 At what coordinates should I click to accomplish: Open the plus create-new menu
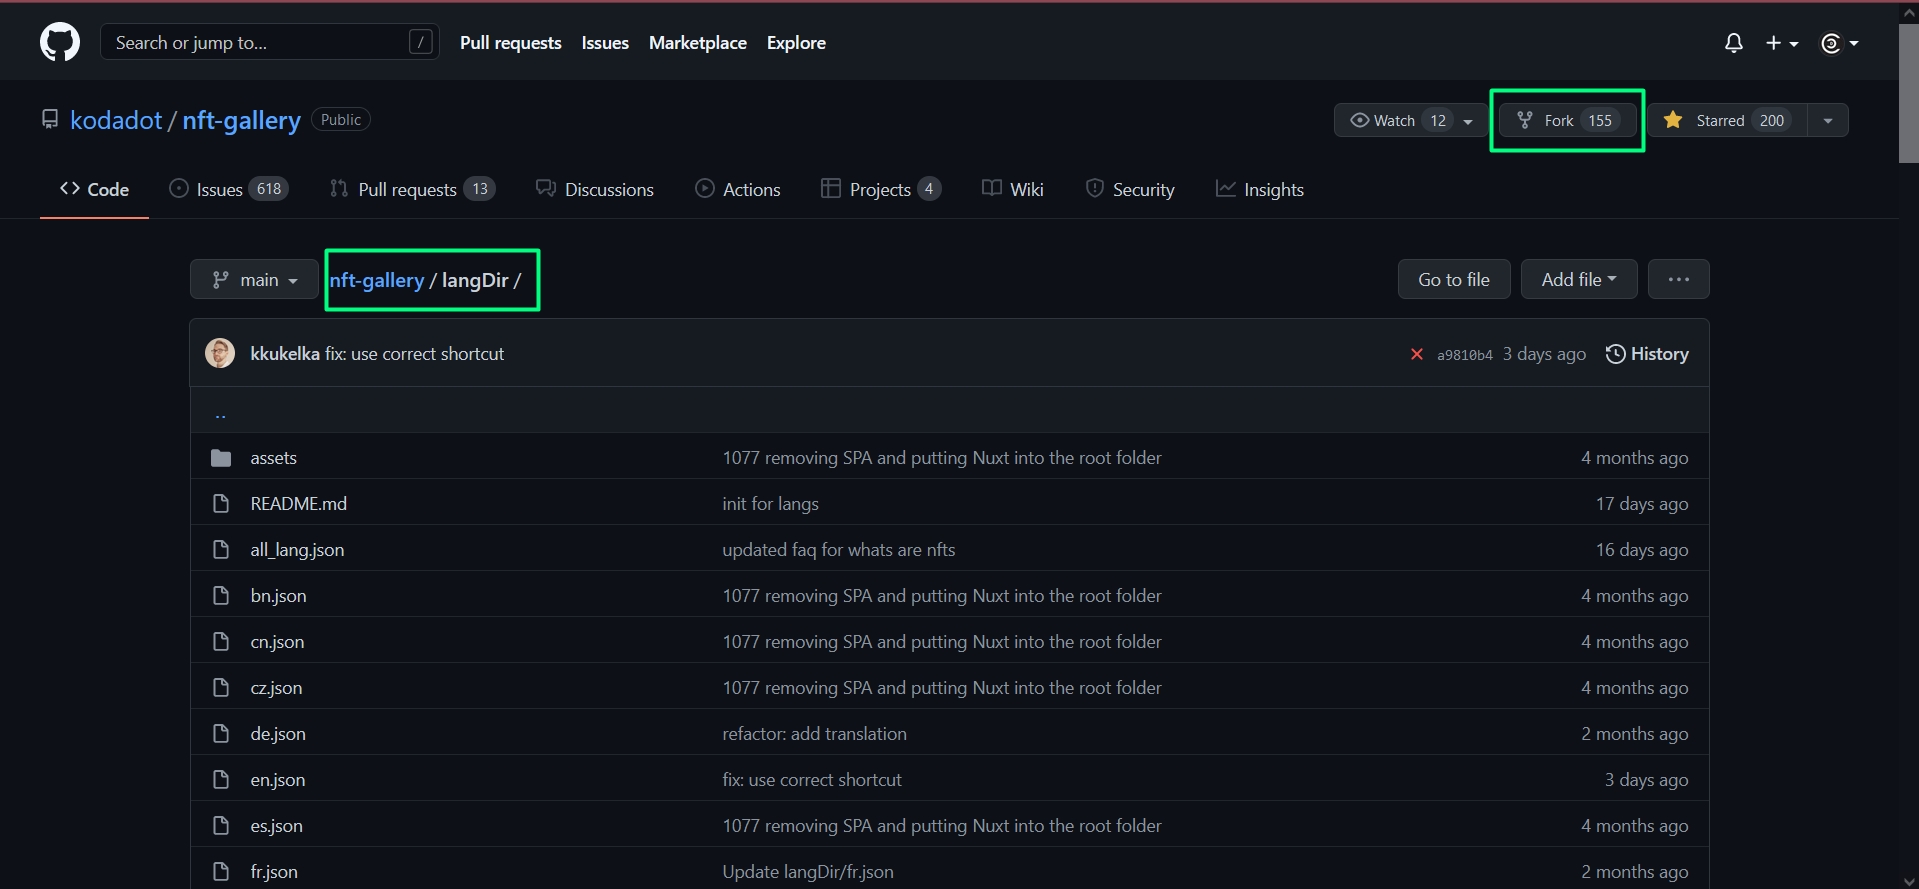coord(1781,43)
